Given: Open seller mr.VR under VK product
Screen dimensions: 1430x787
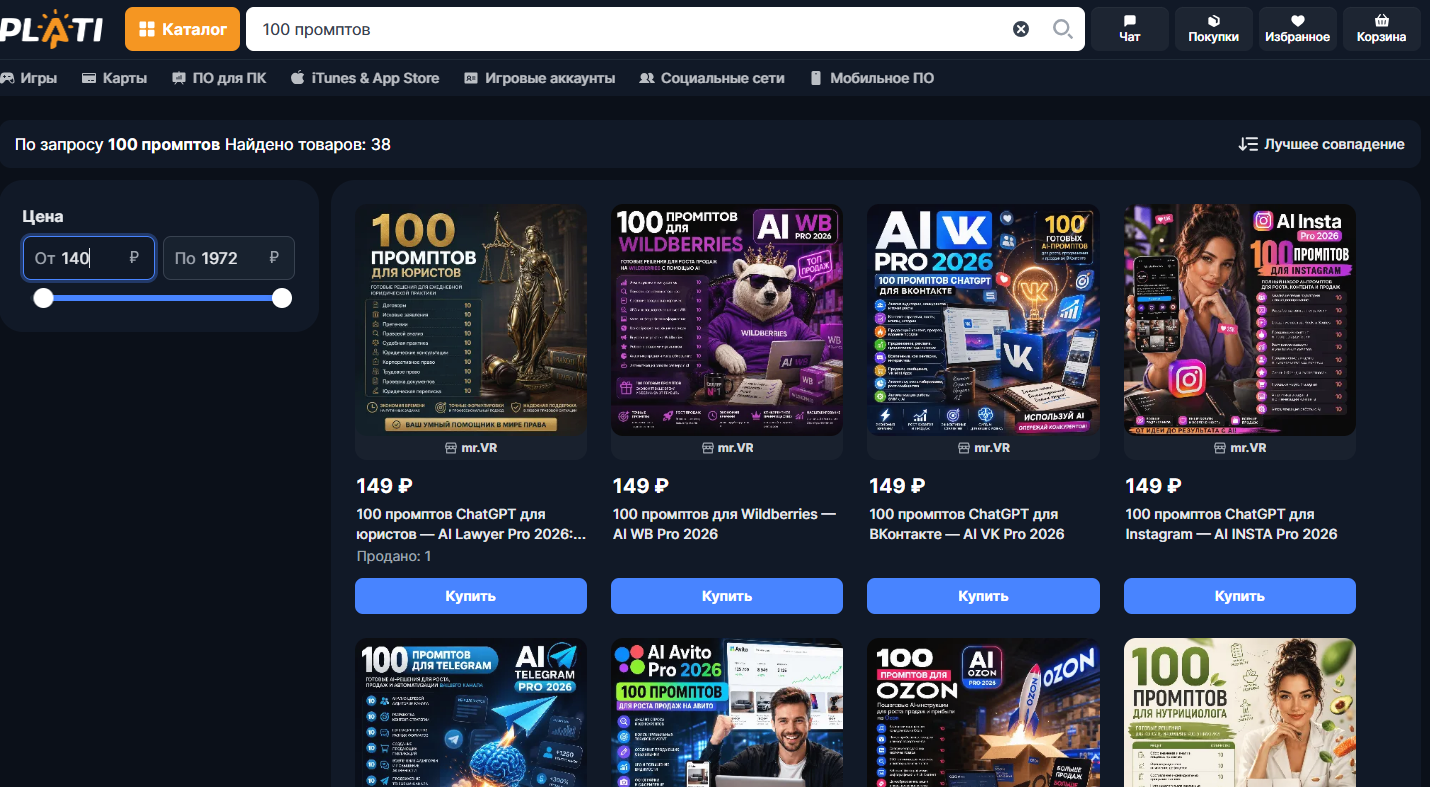Looking at the screenshot, I should (983, 448).
